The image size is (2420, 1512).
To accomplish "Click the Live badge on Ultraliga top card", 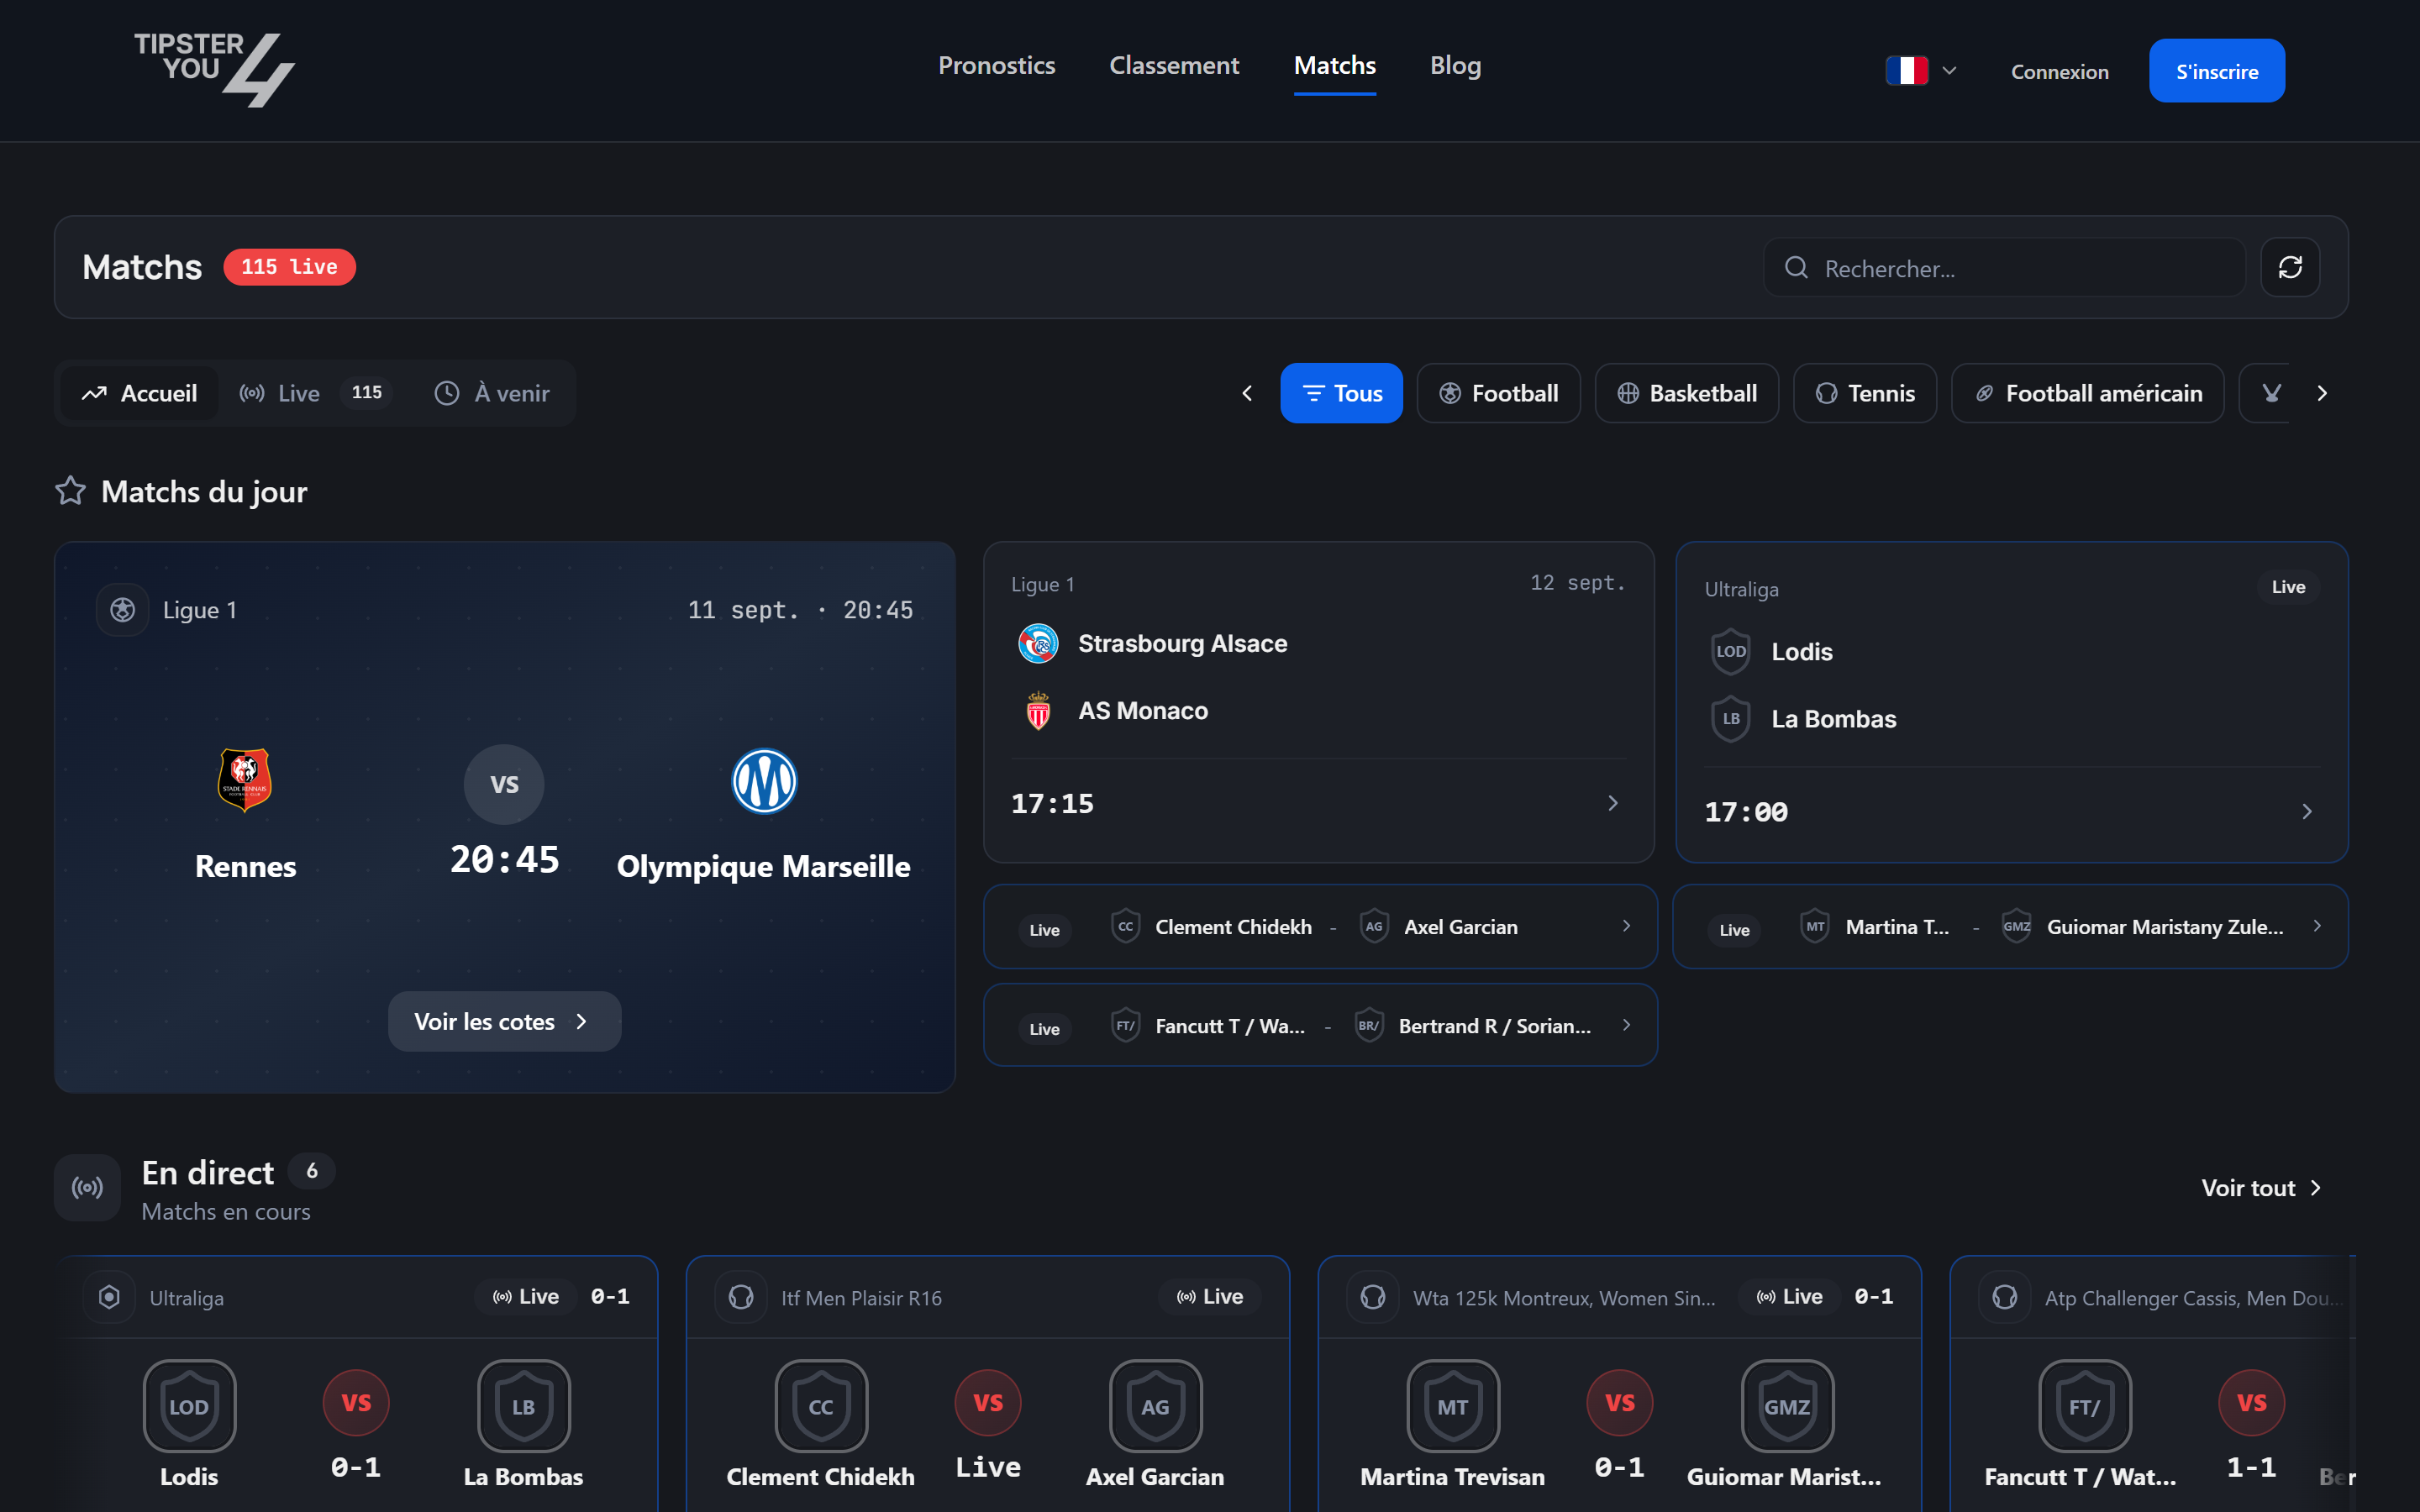I will pos(2288,587).
